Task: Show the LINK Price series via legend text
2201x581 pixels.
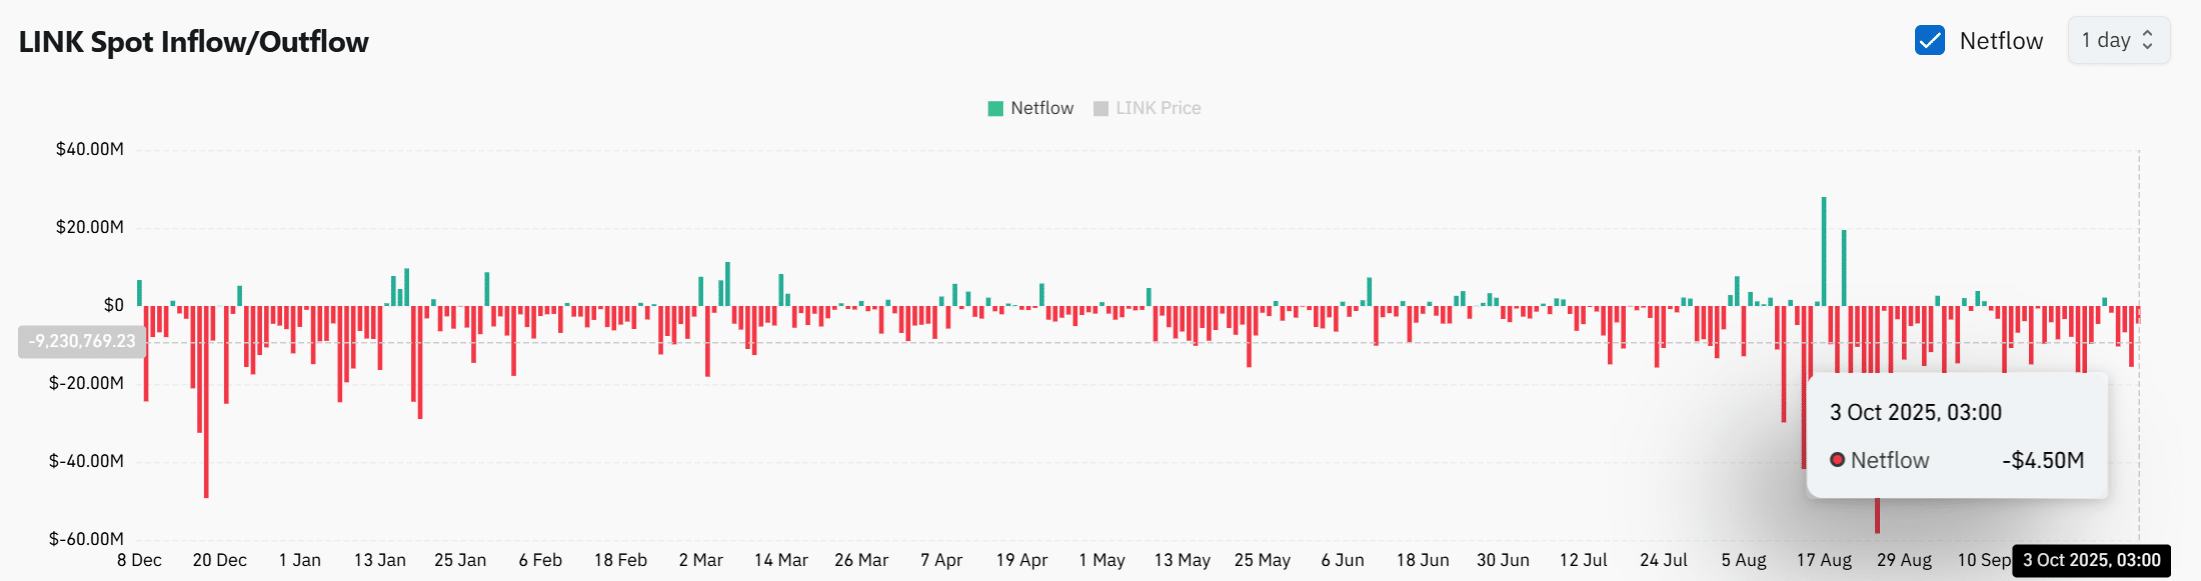Action: (x=1158, y=108)
